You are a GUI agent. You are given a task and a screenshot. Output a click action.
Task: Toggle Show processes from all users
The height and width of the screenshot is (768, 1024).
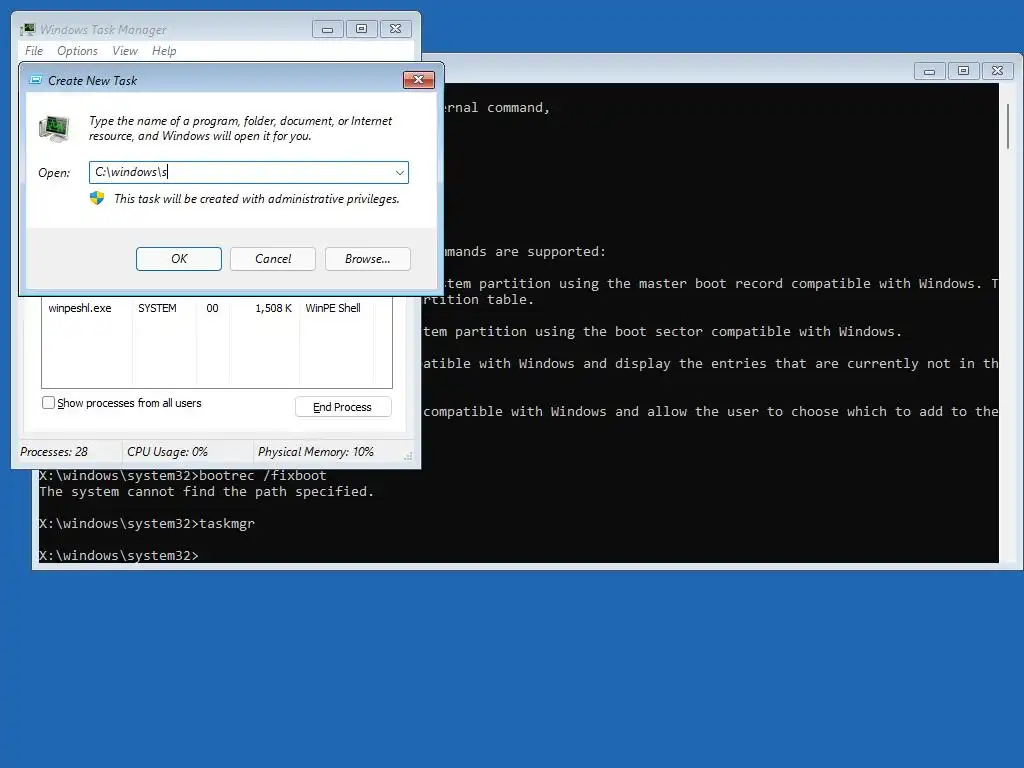click(48, 403)
